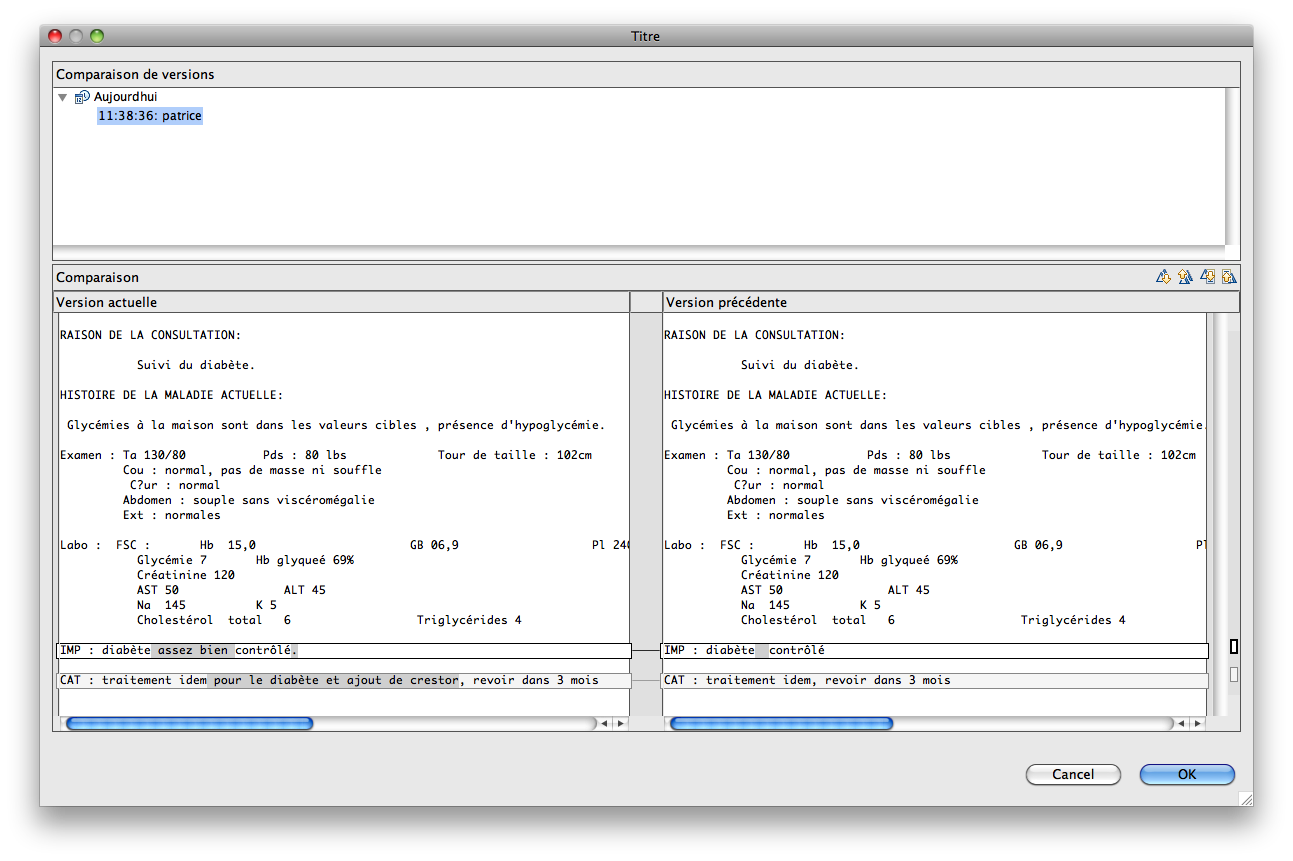Viewport: 1293px width, 861px height.
Task: Jump to the previous change
Action: (1229, 277)
